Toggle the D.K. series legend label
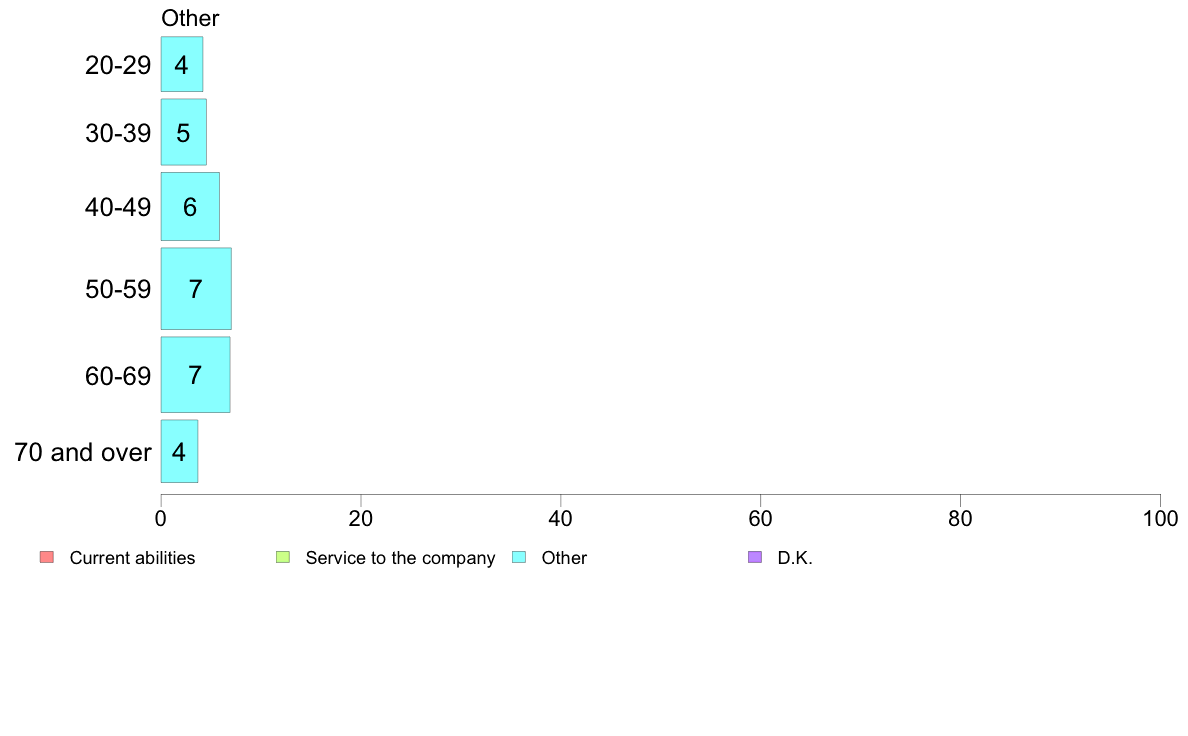Screen dimensions: 1188x736 click(795, 558)
